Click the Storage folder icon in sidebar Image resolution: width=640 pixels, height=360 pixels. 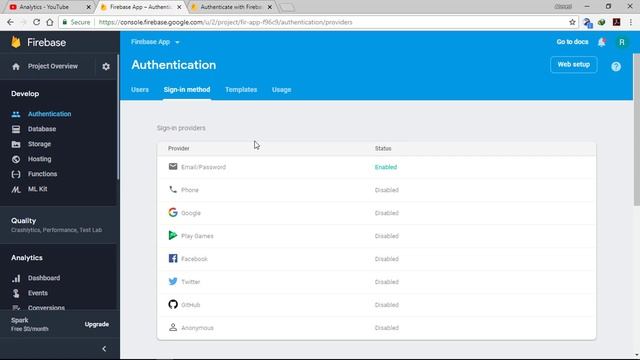click(x=16, y=144)
